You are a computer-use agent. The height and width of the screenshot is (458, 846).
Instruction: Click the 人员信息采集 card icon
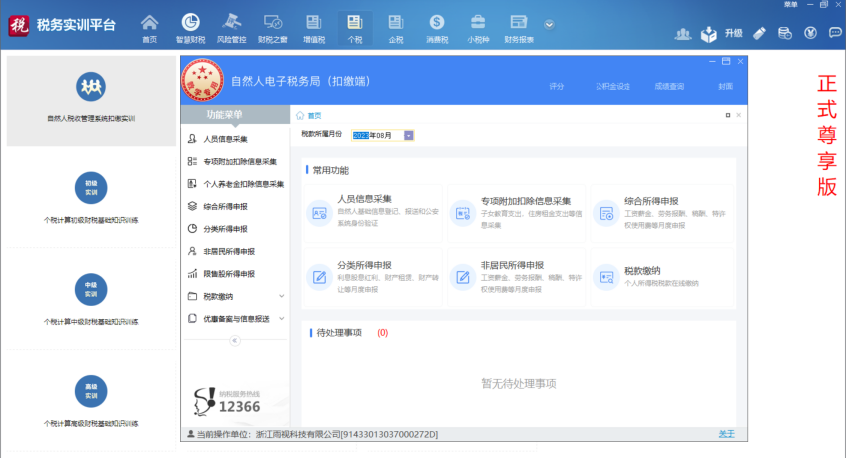tap(319, 212)
